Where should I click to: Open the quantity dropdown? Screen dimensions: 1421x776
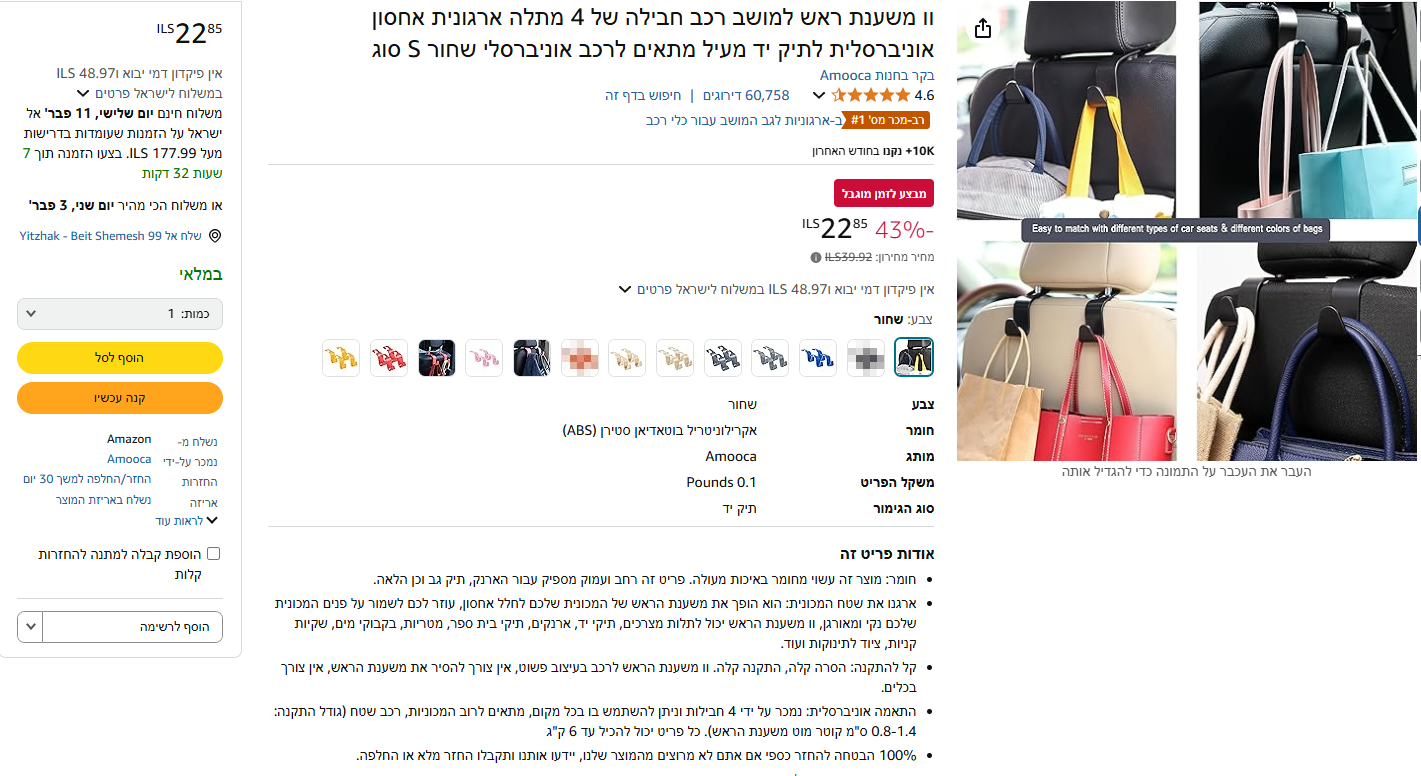[120, 314]
